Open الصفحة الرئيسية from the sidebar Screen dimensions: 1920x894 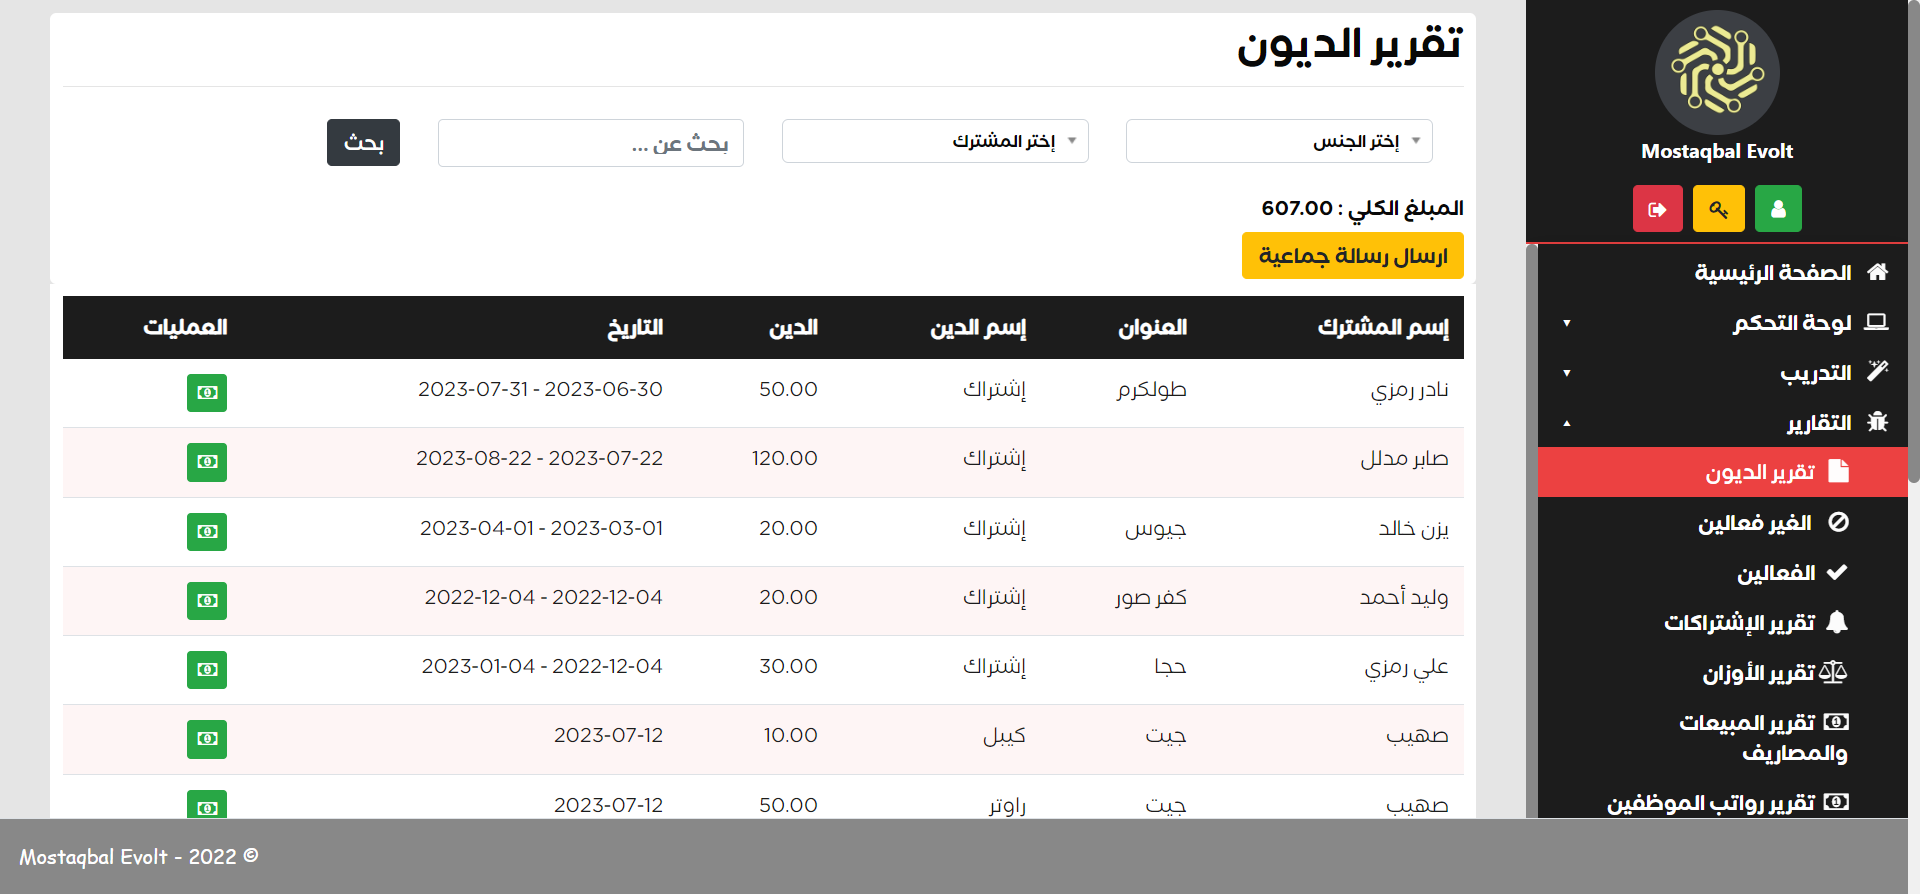pyautogui.click(x=1772, y=273)
